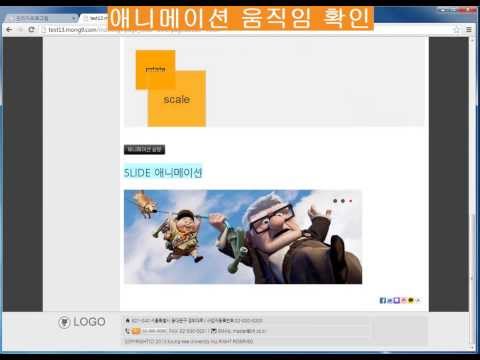This screenshot has height=360, width=480.
Task: Click the footer copyright text line
Action: pyautogui.click(x=189, y=341)
